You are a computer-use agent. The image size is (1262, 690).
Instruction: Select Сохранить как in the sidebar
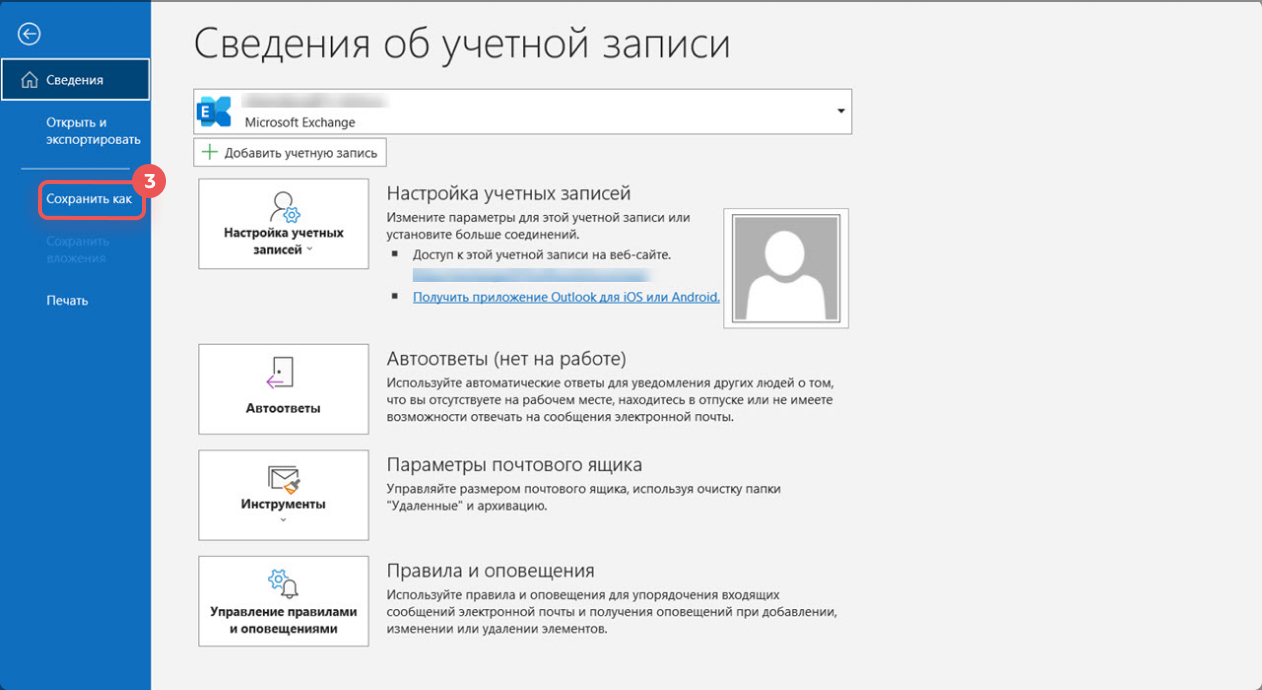pyautogui.click(x=89, y=199)
